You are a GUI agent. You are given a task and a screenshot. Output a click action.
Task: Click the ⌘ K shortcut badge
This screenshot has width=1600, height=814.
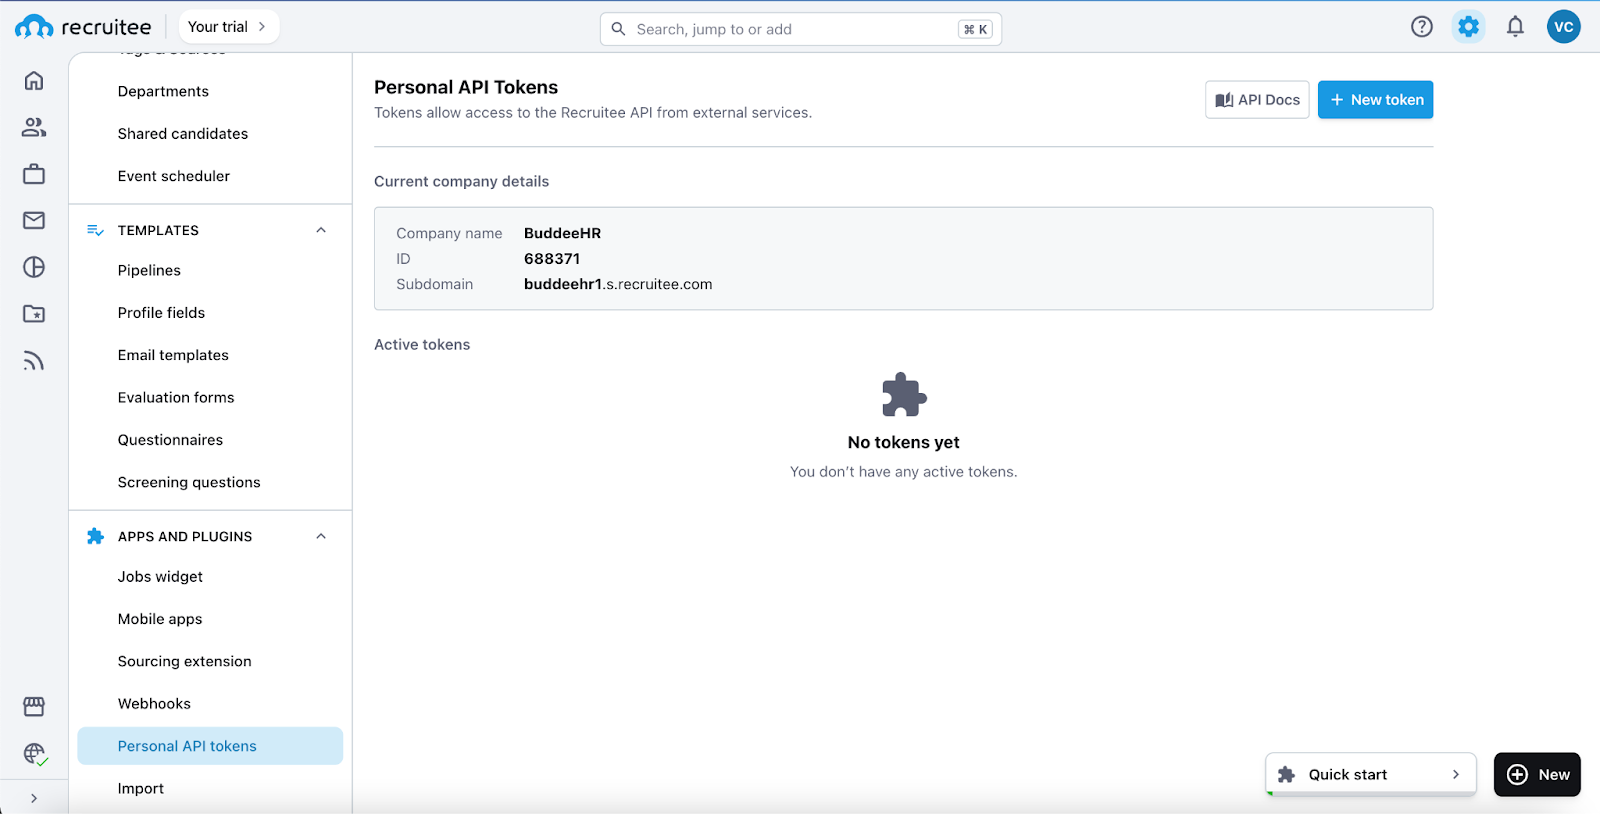[x=975, y=29]
